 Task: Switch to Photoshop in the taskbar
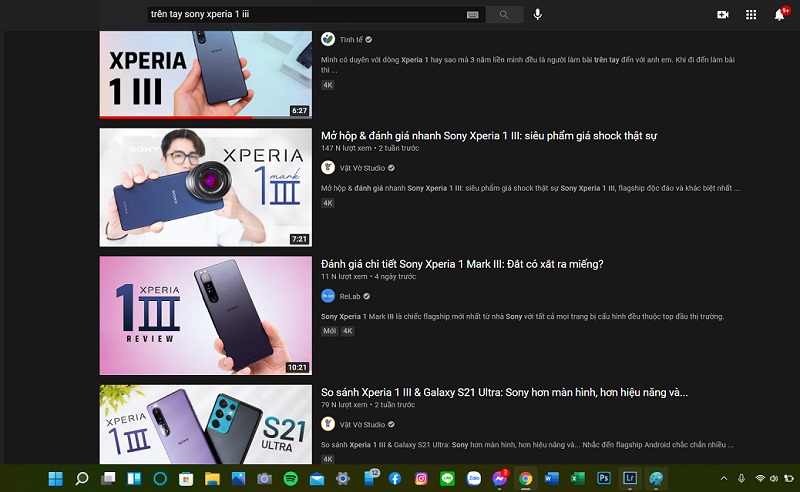[604, 478]
